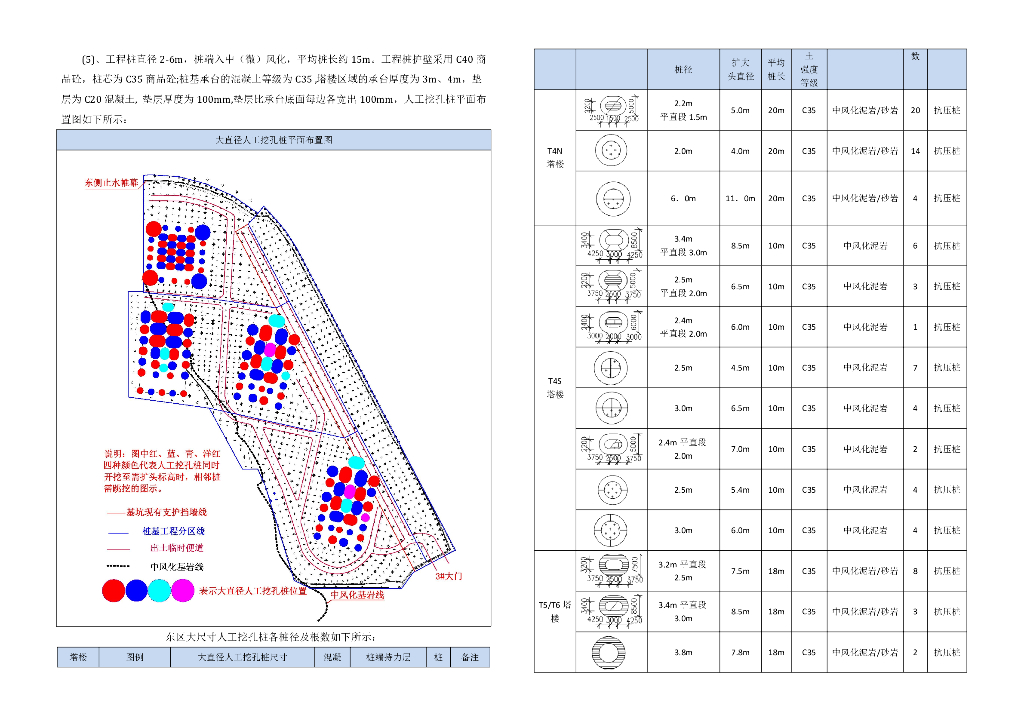Click the 7.0m expanded diameter cell
The height and width of the screenshot is (724, 1024).
[x=740, y=449]
